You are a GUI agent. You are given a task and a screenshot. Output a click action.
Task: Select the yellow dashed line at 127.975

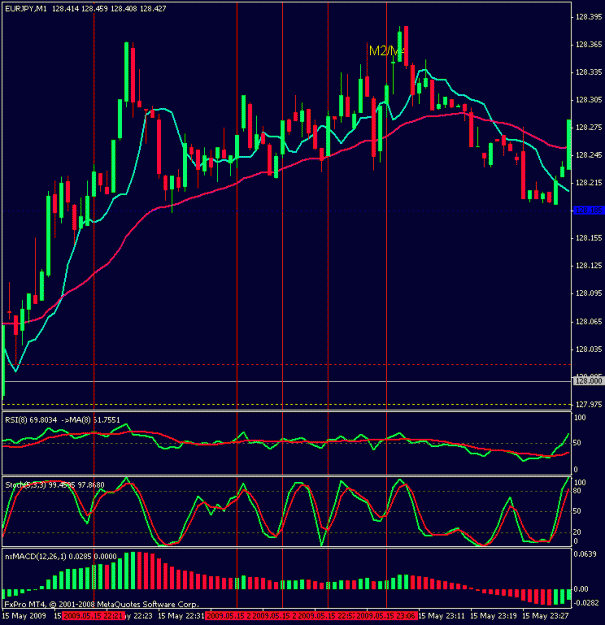tap(287, 405)
